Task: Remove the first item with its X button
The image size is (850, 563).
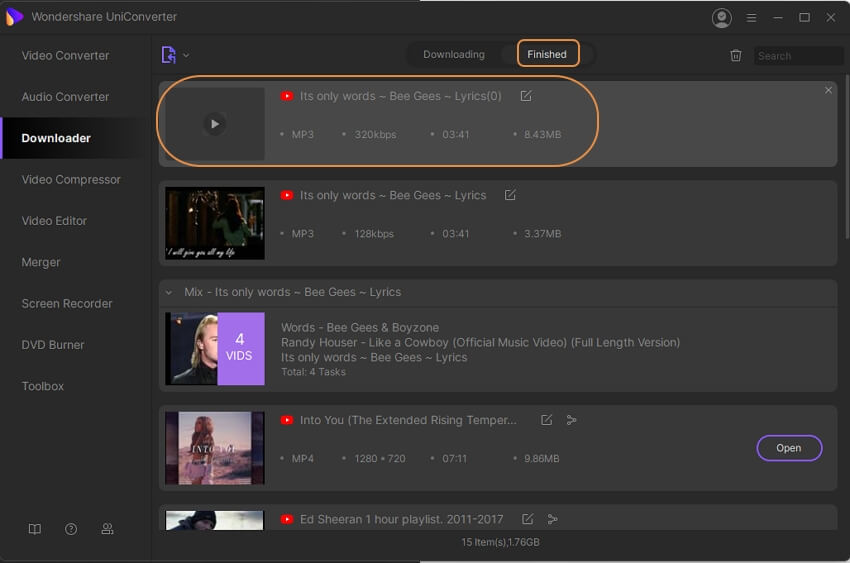Action: 828,90
